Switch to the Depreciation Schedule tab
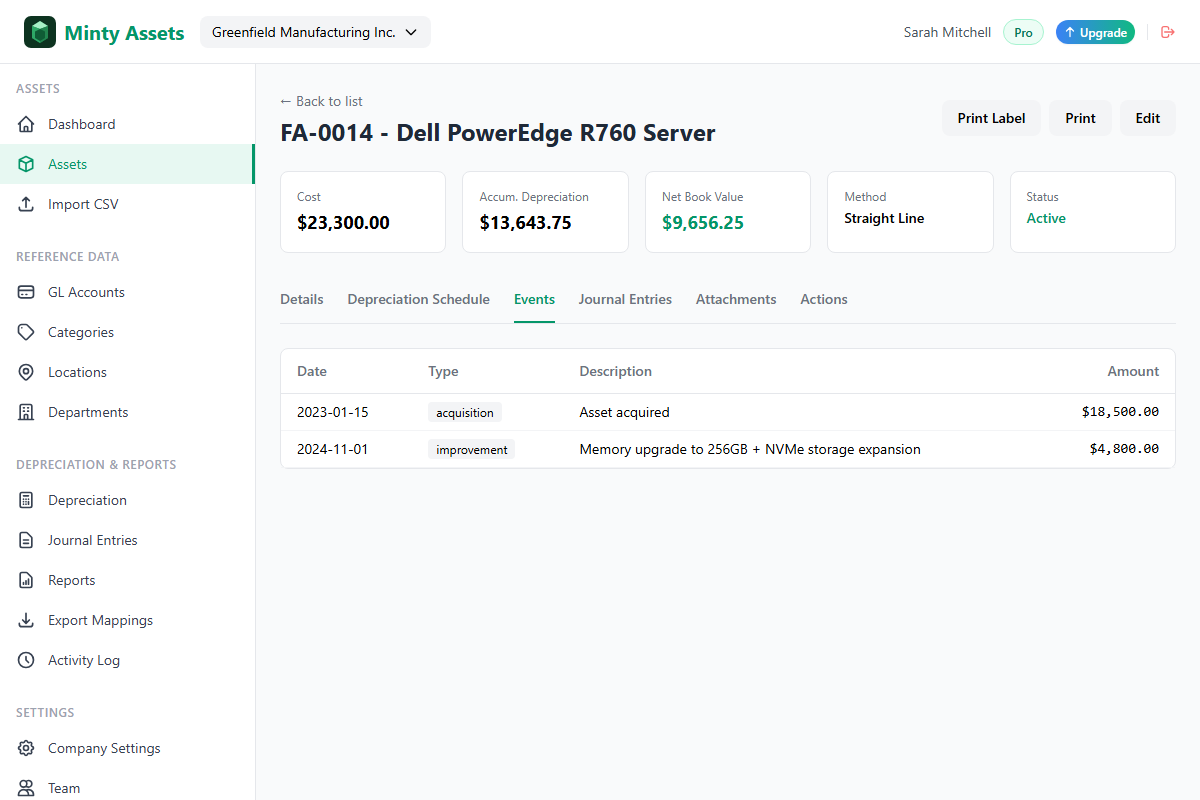Viewport: 1200px width, 800px height. 419,299
